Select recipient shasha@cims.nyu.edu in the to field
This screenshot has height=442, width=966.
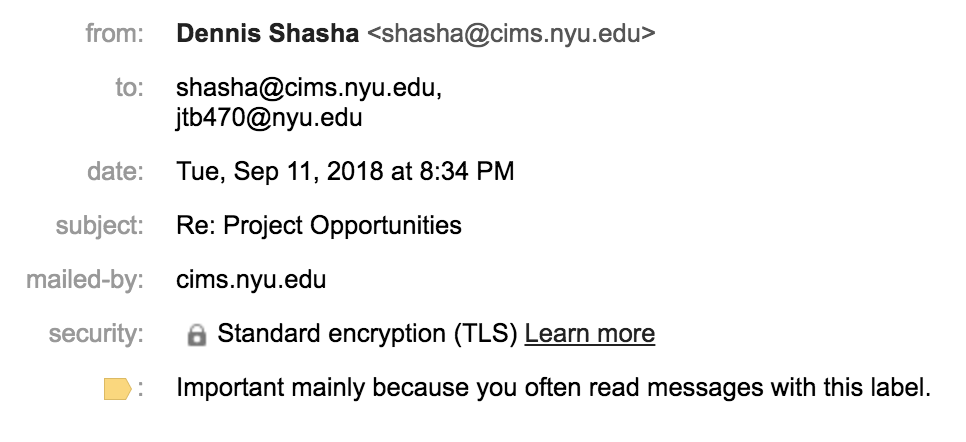(x=308, y=89)
